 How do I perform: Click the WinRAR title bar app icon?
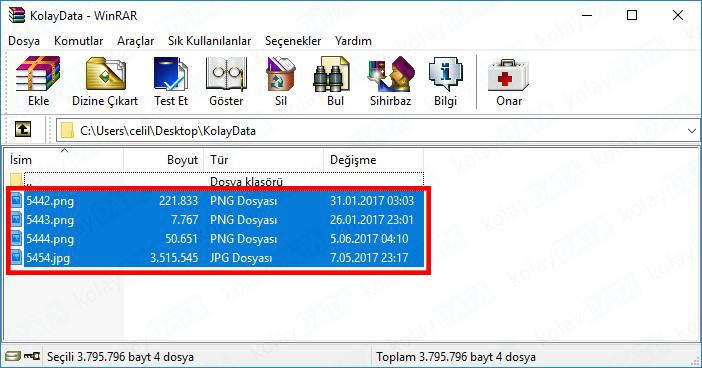(17, 15)
